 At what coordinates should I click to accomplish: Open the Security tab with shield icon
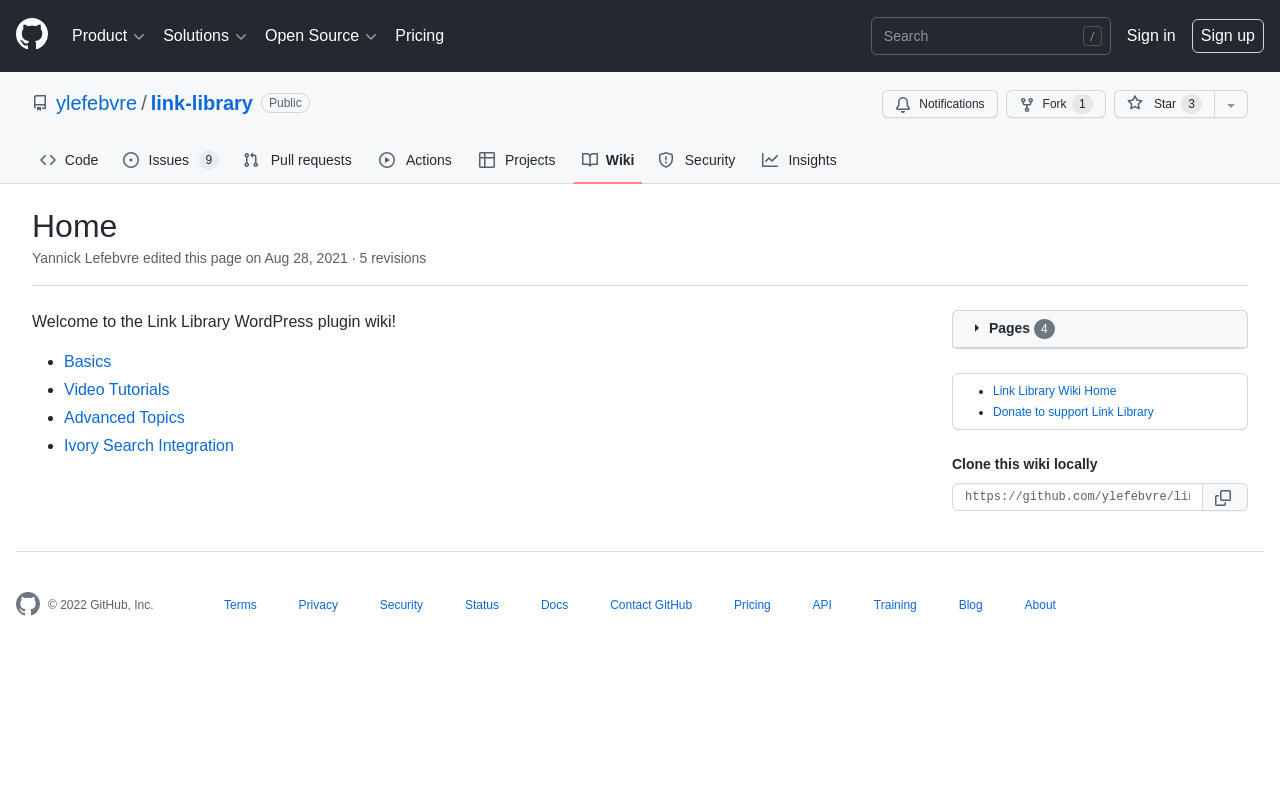(x=697, y=160)
